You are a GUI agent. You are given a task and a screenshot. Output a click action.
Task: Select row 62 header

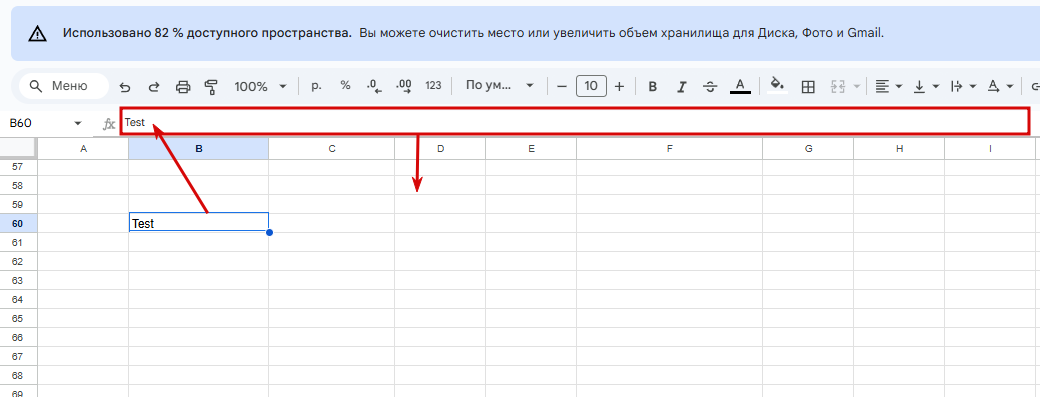tap(18, 262)
